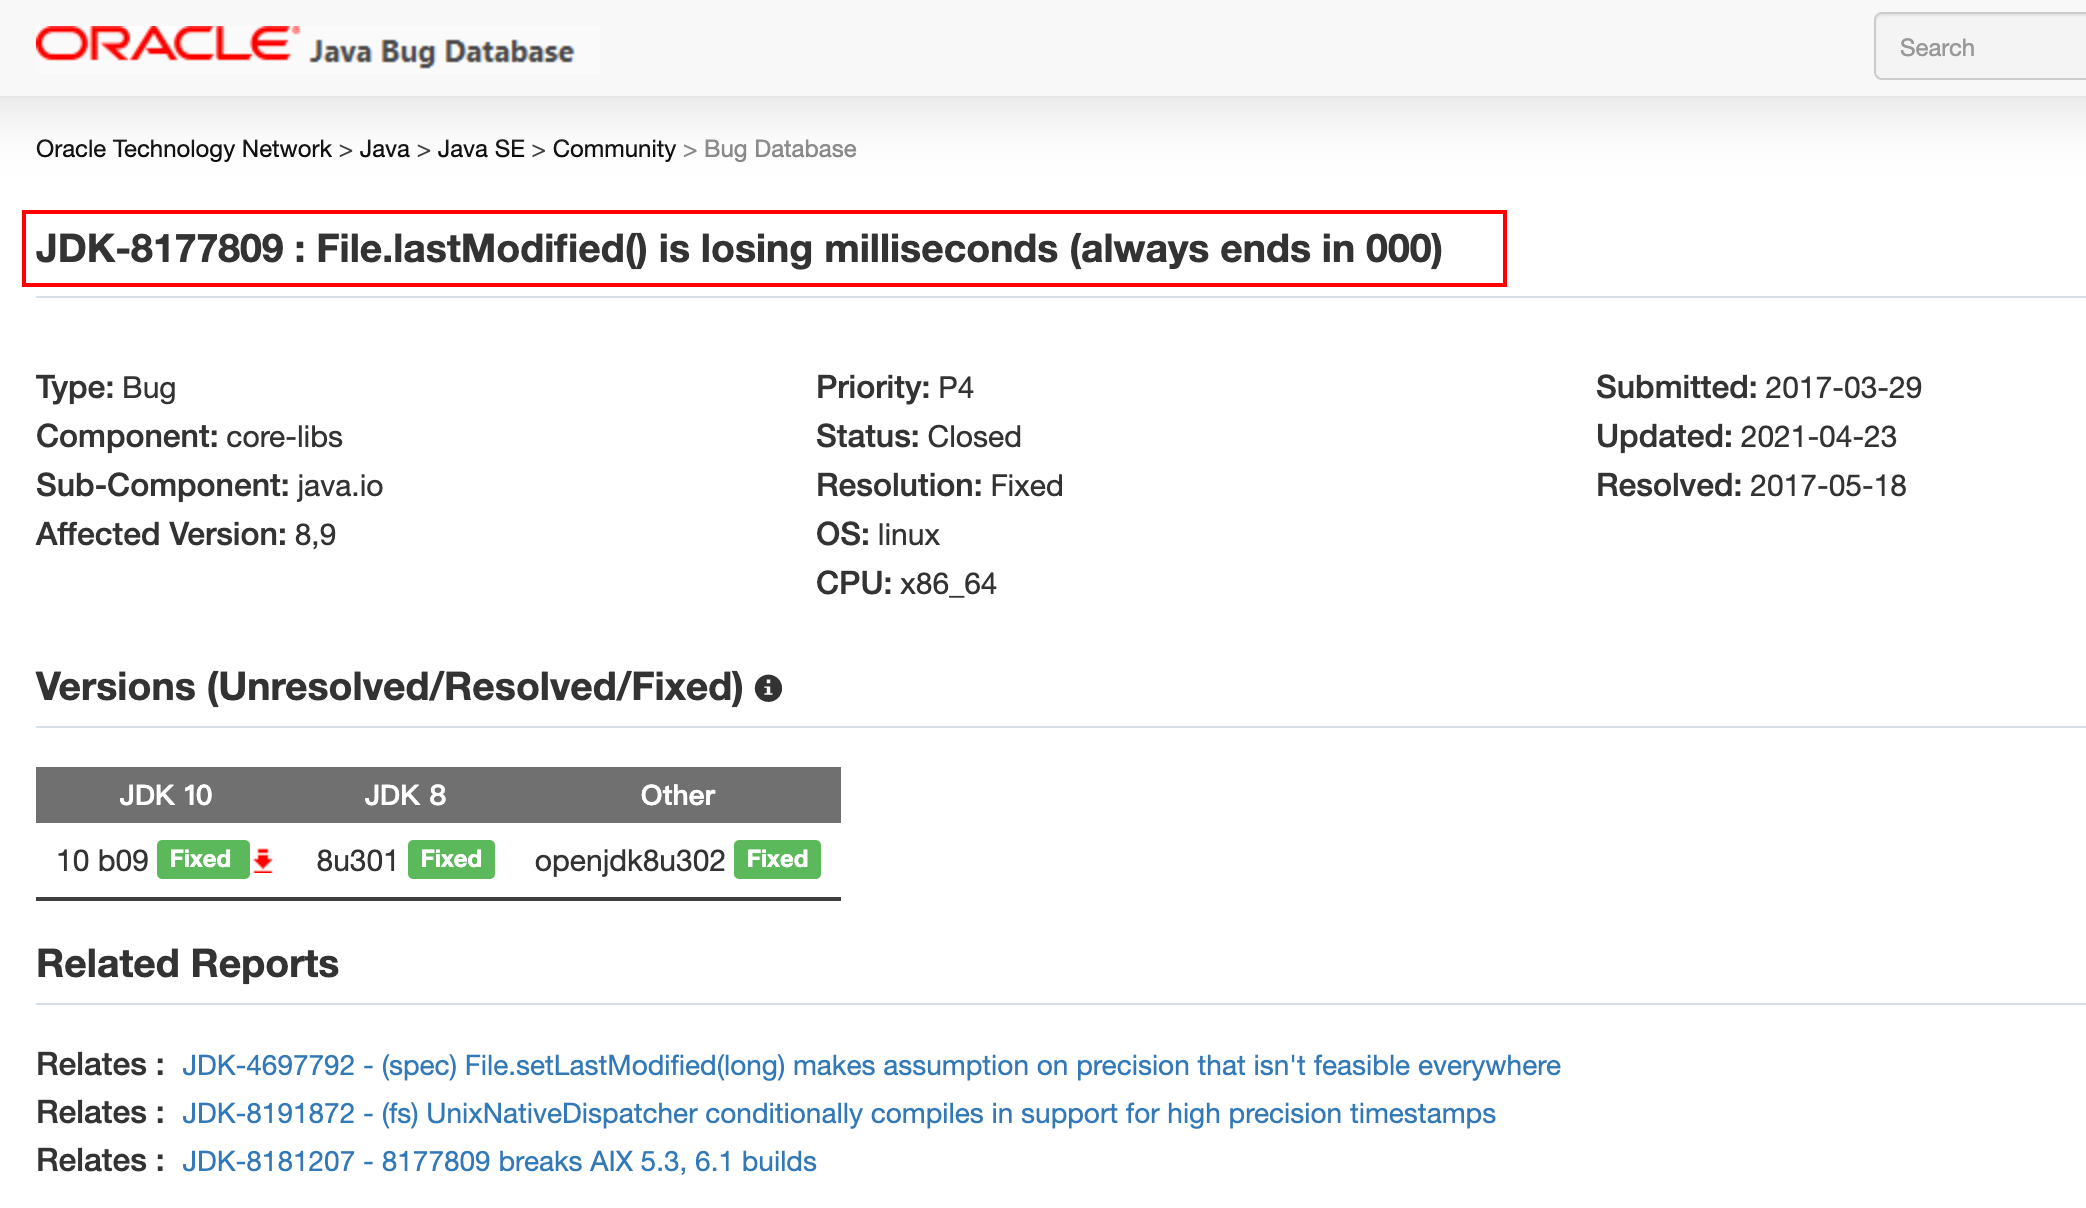Image resolution: width=2086 pixels, height=1208 pixels.
Task: Click the info icon beside Versions heading
Action: (768, 688)
